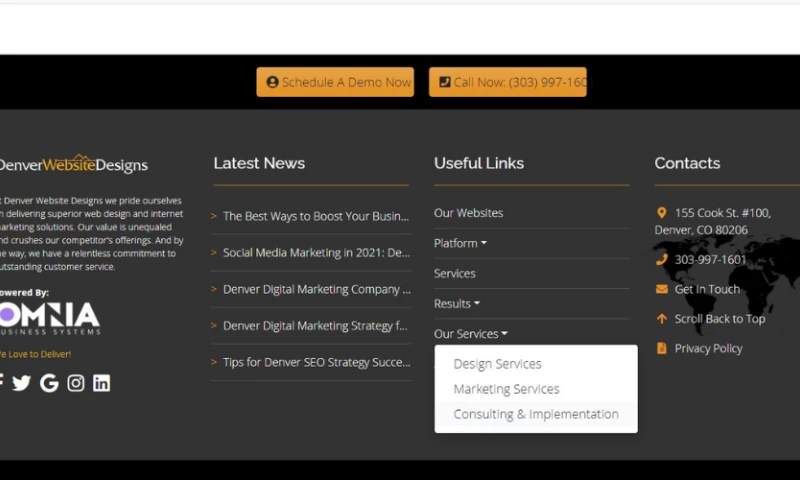
Task: Open the Twitter social icon
Action: click(21, 383)
